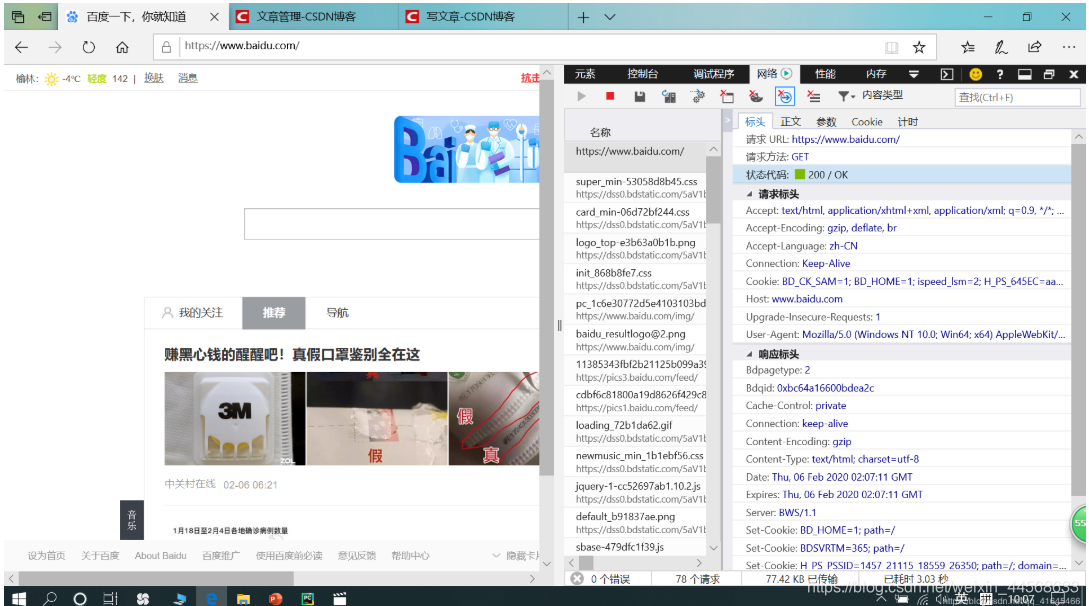Viewport: 1089px width, 606px height.
Task: Open the 3M mask thumbnail image
Action: (x=235, y=419)
